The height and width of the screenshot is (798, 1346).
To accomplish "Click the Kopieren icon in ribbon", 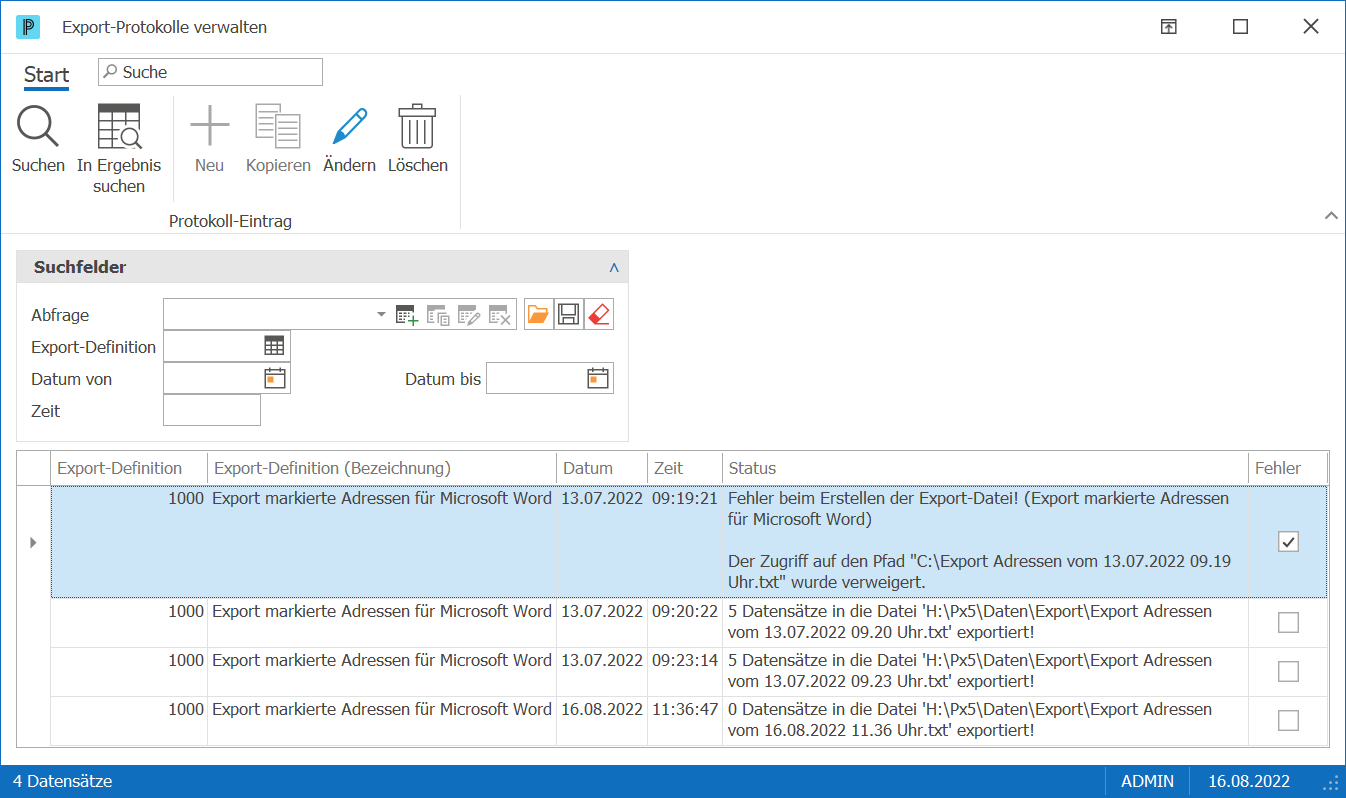I will 278,127.
